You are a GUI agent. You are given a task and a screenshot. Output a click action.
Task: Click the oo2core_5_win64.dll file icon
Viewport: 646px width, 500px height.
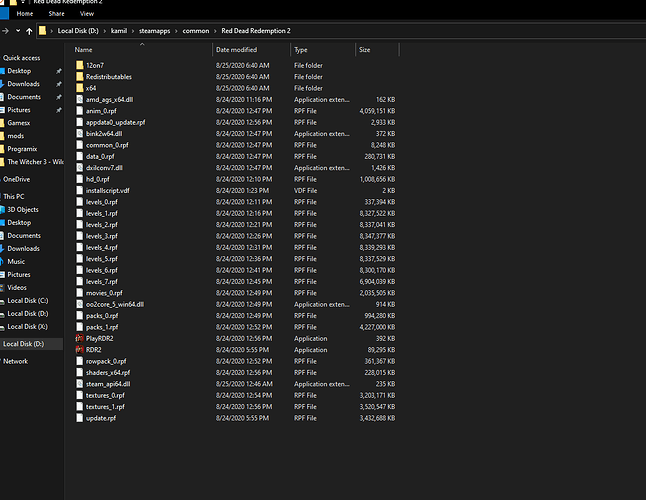point(80,304)
